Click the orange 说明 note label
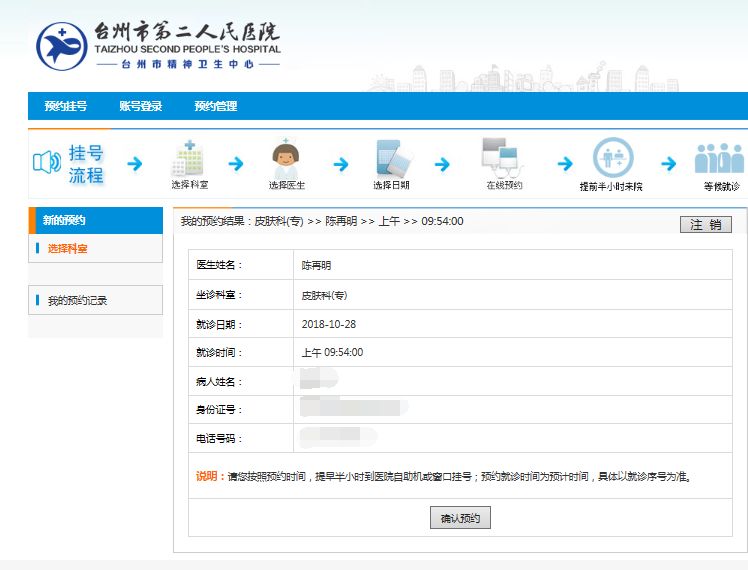Screen dimensions: 748x570 [x=209, y=476]
